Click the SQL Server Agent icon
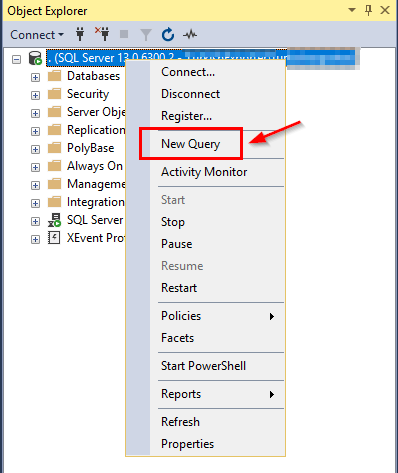The width and height of the screenshot is (398, 473). 55,220
